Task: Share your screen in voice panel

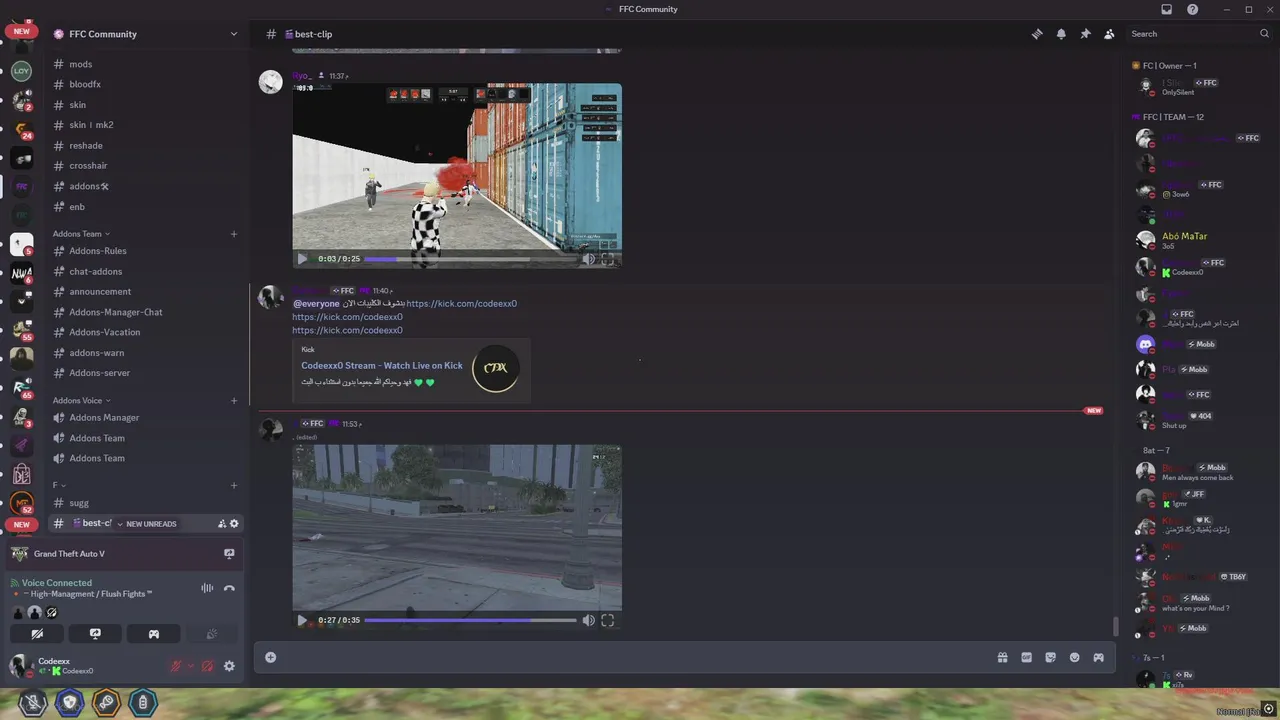Action: pos(95,634)
